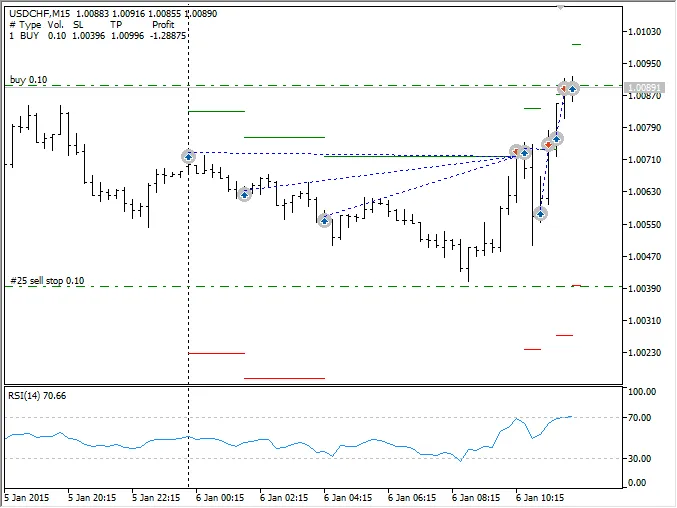Select the blue buy arrow on the buy 0.10 line
The image size is (677, 508).
572,88
